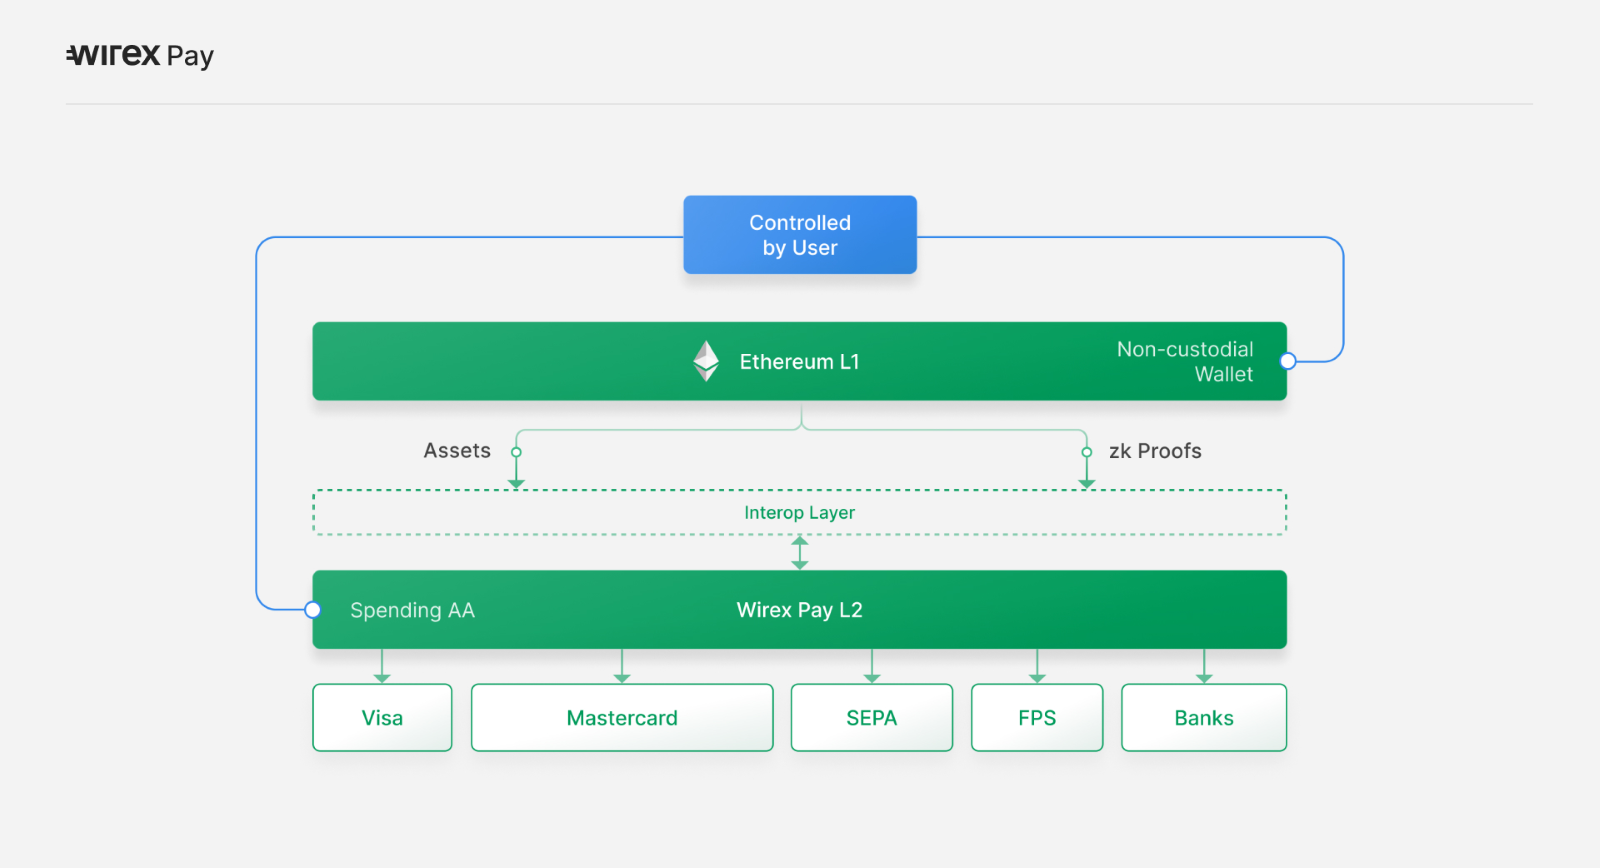Image resolution: width=1600 pixels, height=868 pixels.
Task: Click the arrow pointing to Visa
Action: click(x=382, y=666)
